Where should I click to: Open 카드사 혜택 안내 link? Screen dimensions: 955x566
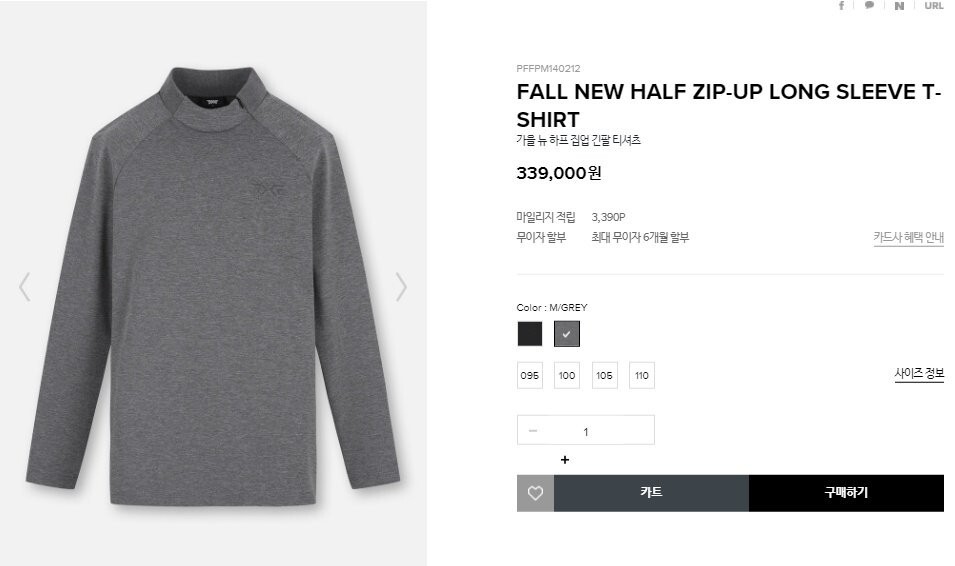coord(909,237)
